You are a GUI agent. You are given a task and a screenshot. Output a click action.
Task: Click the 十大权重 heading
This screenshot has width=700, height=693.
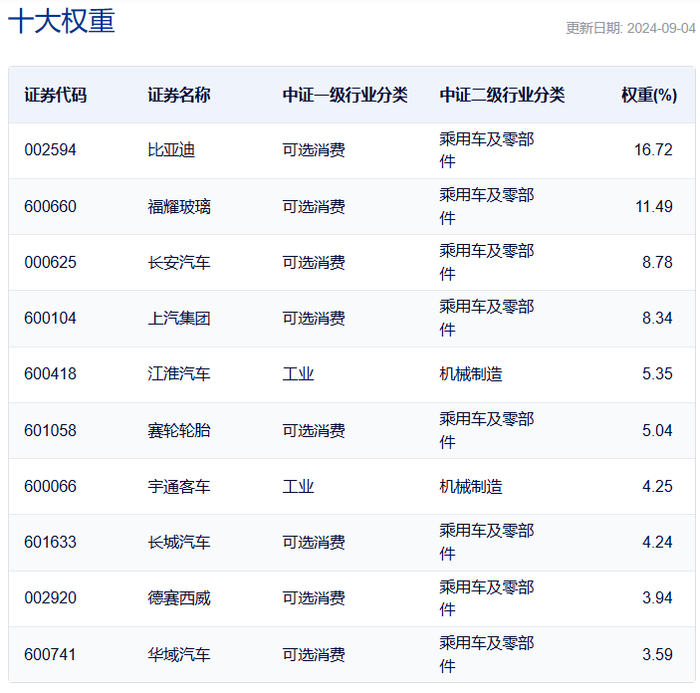coord(62,21)
